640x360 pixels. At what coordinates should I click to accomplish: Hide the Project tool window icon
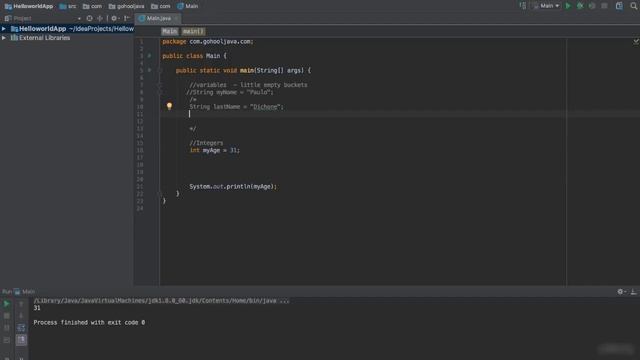tap(127, 18)
